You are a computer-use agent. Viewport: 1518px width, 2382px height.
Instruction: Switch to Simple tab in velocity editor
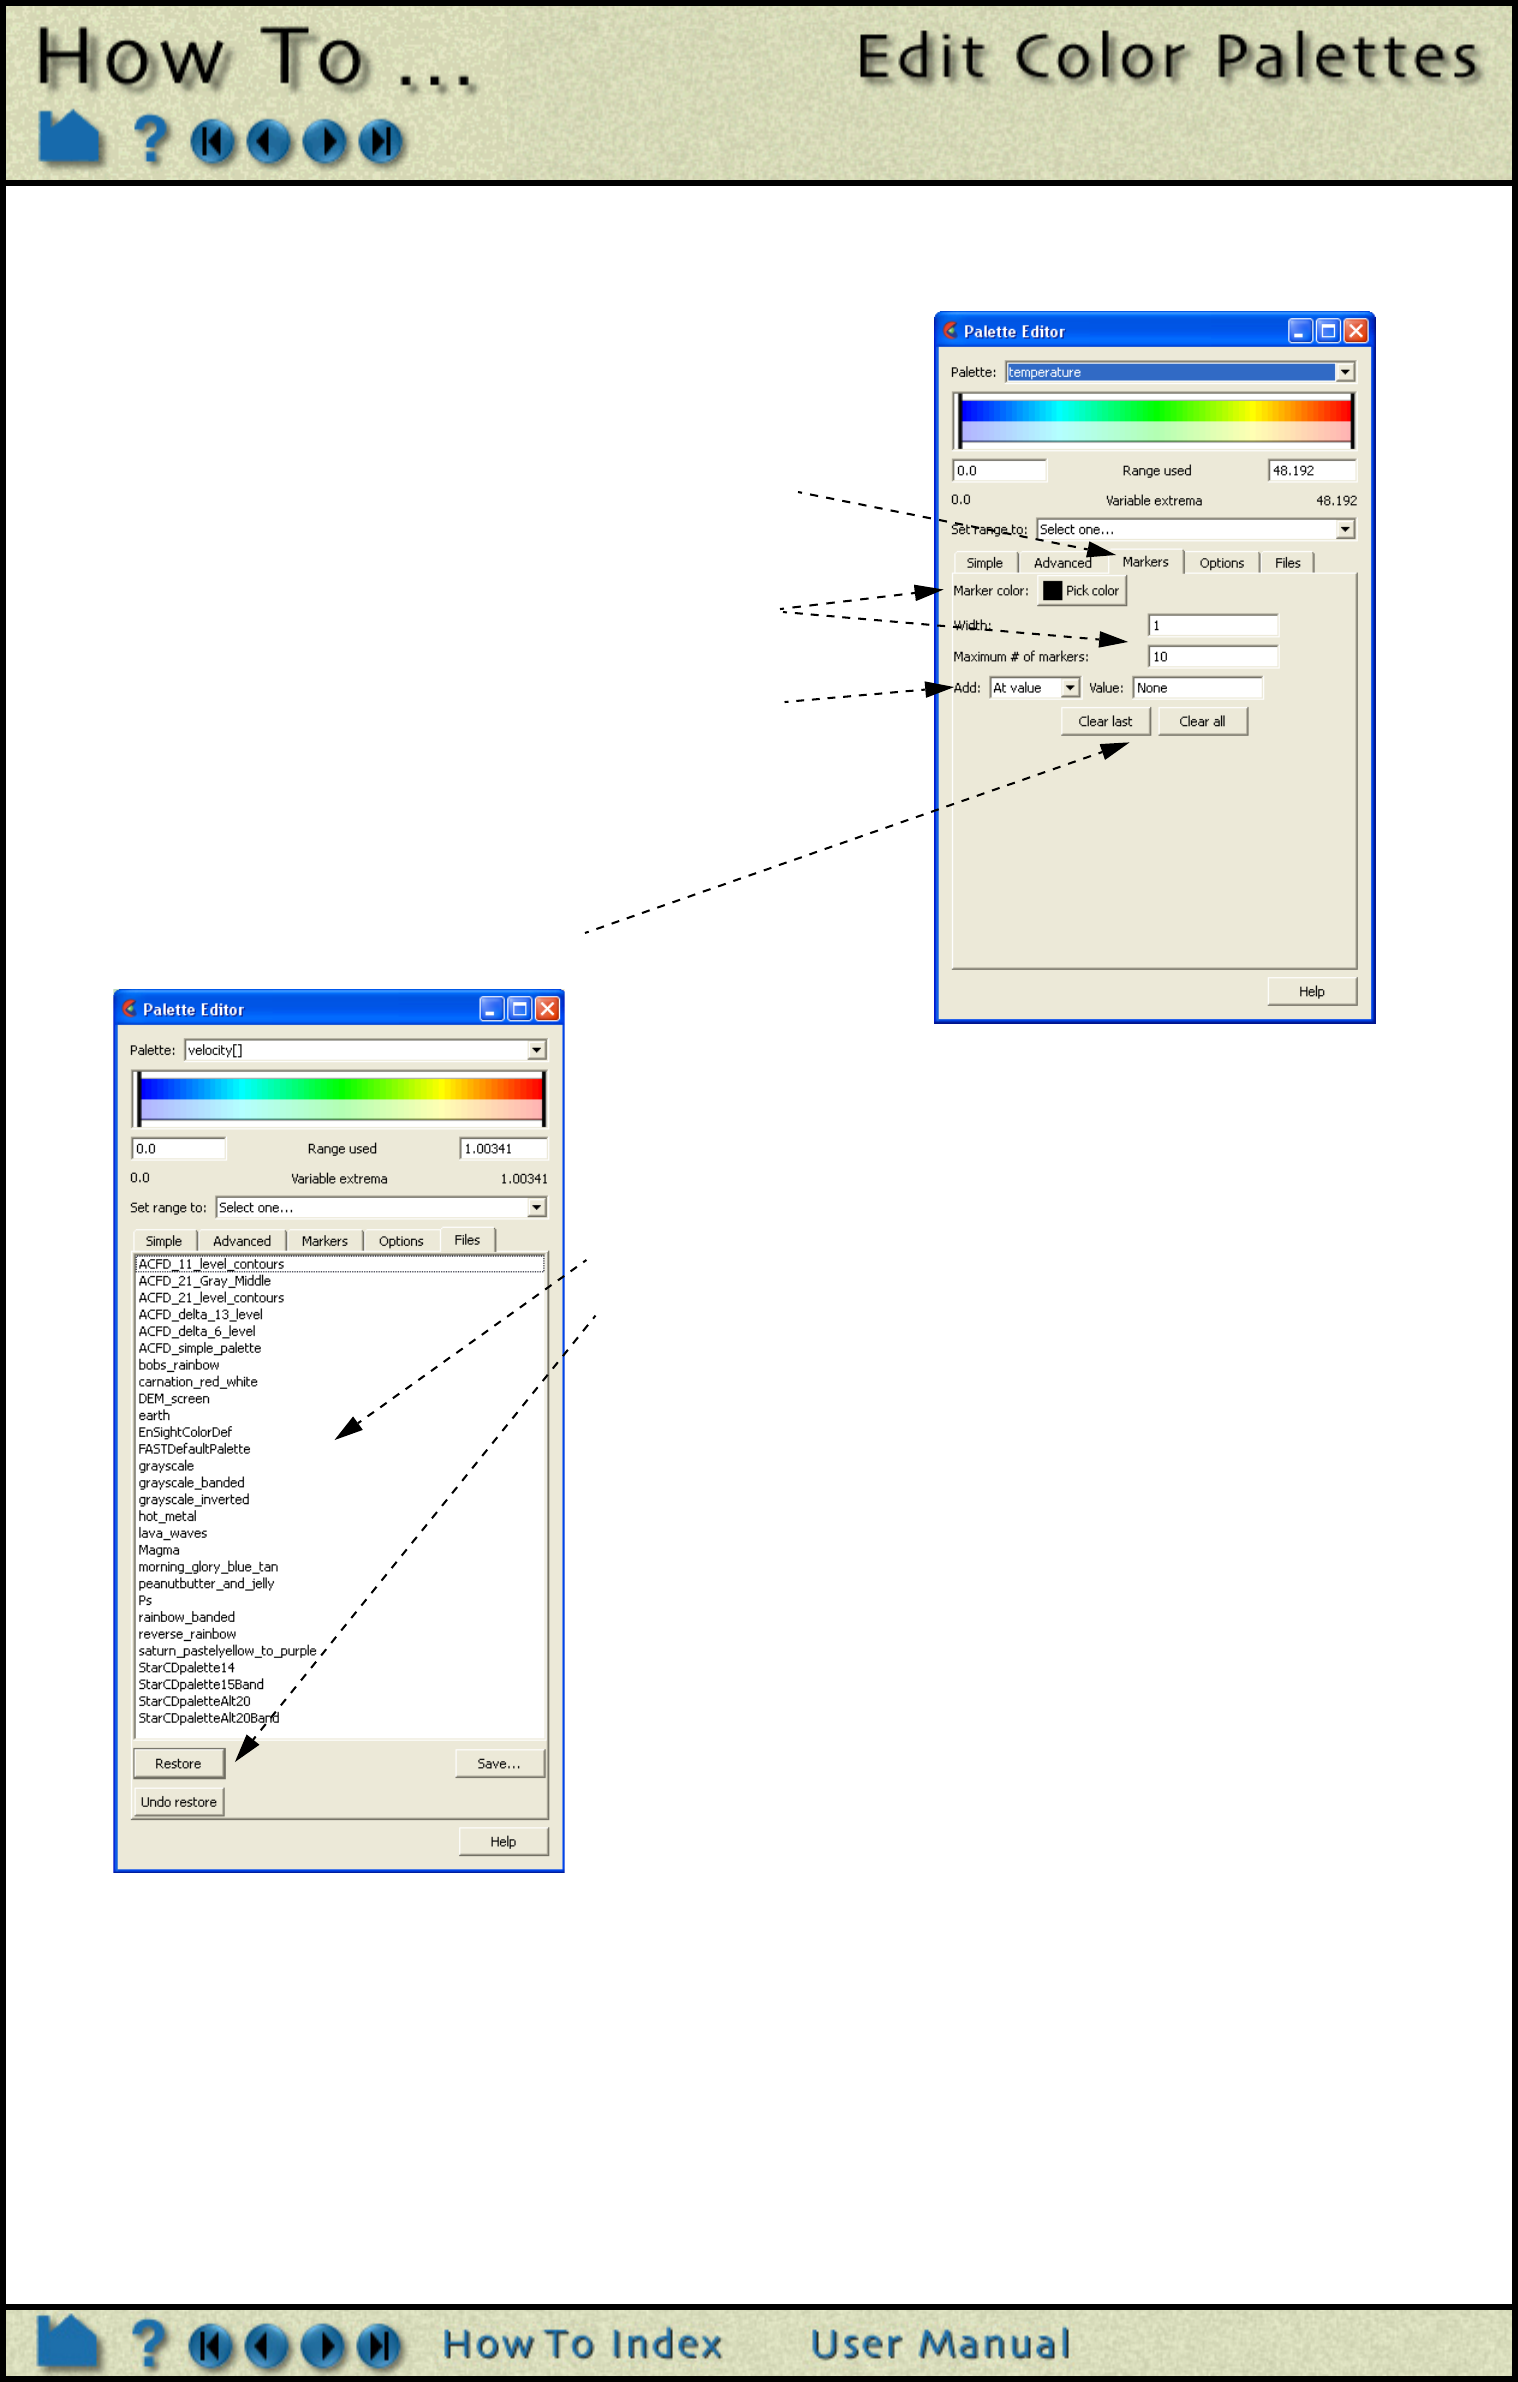click(x=164, y=1241)
